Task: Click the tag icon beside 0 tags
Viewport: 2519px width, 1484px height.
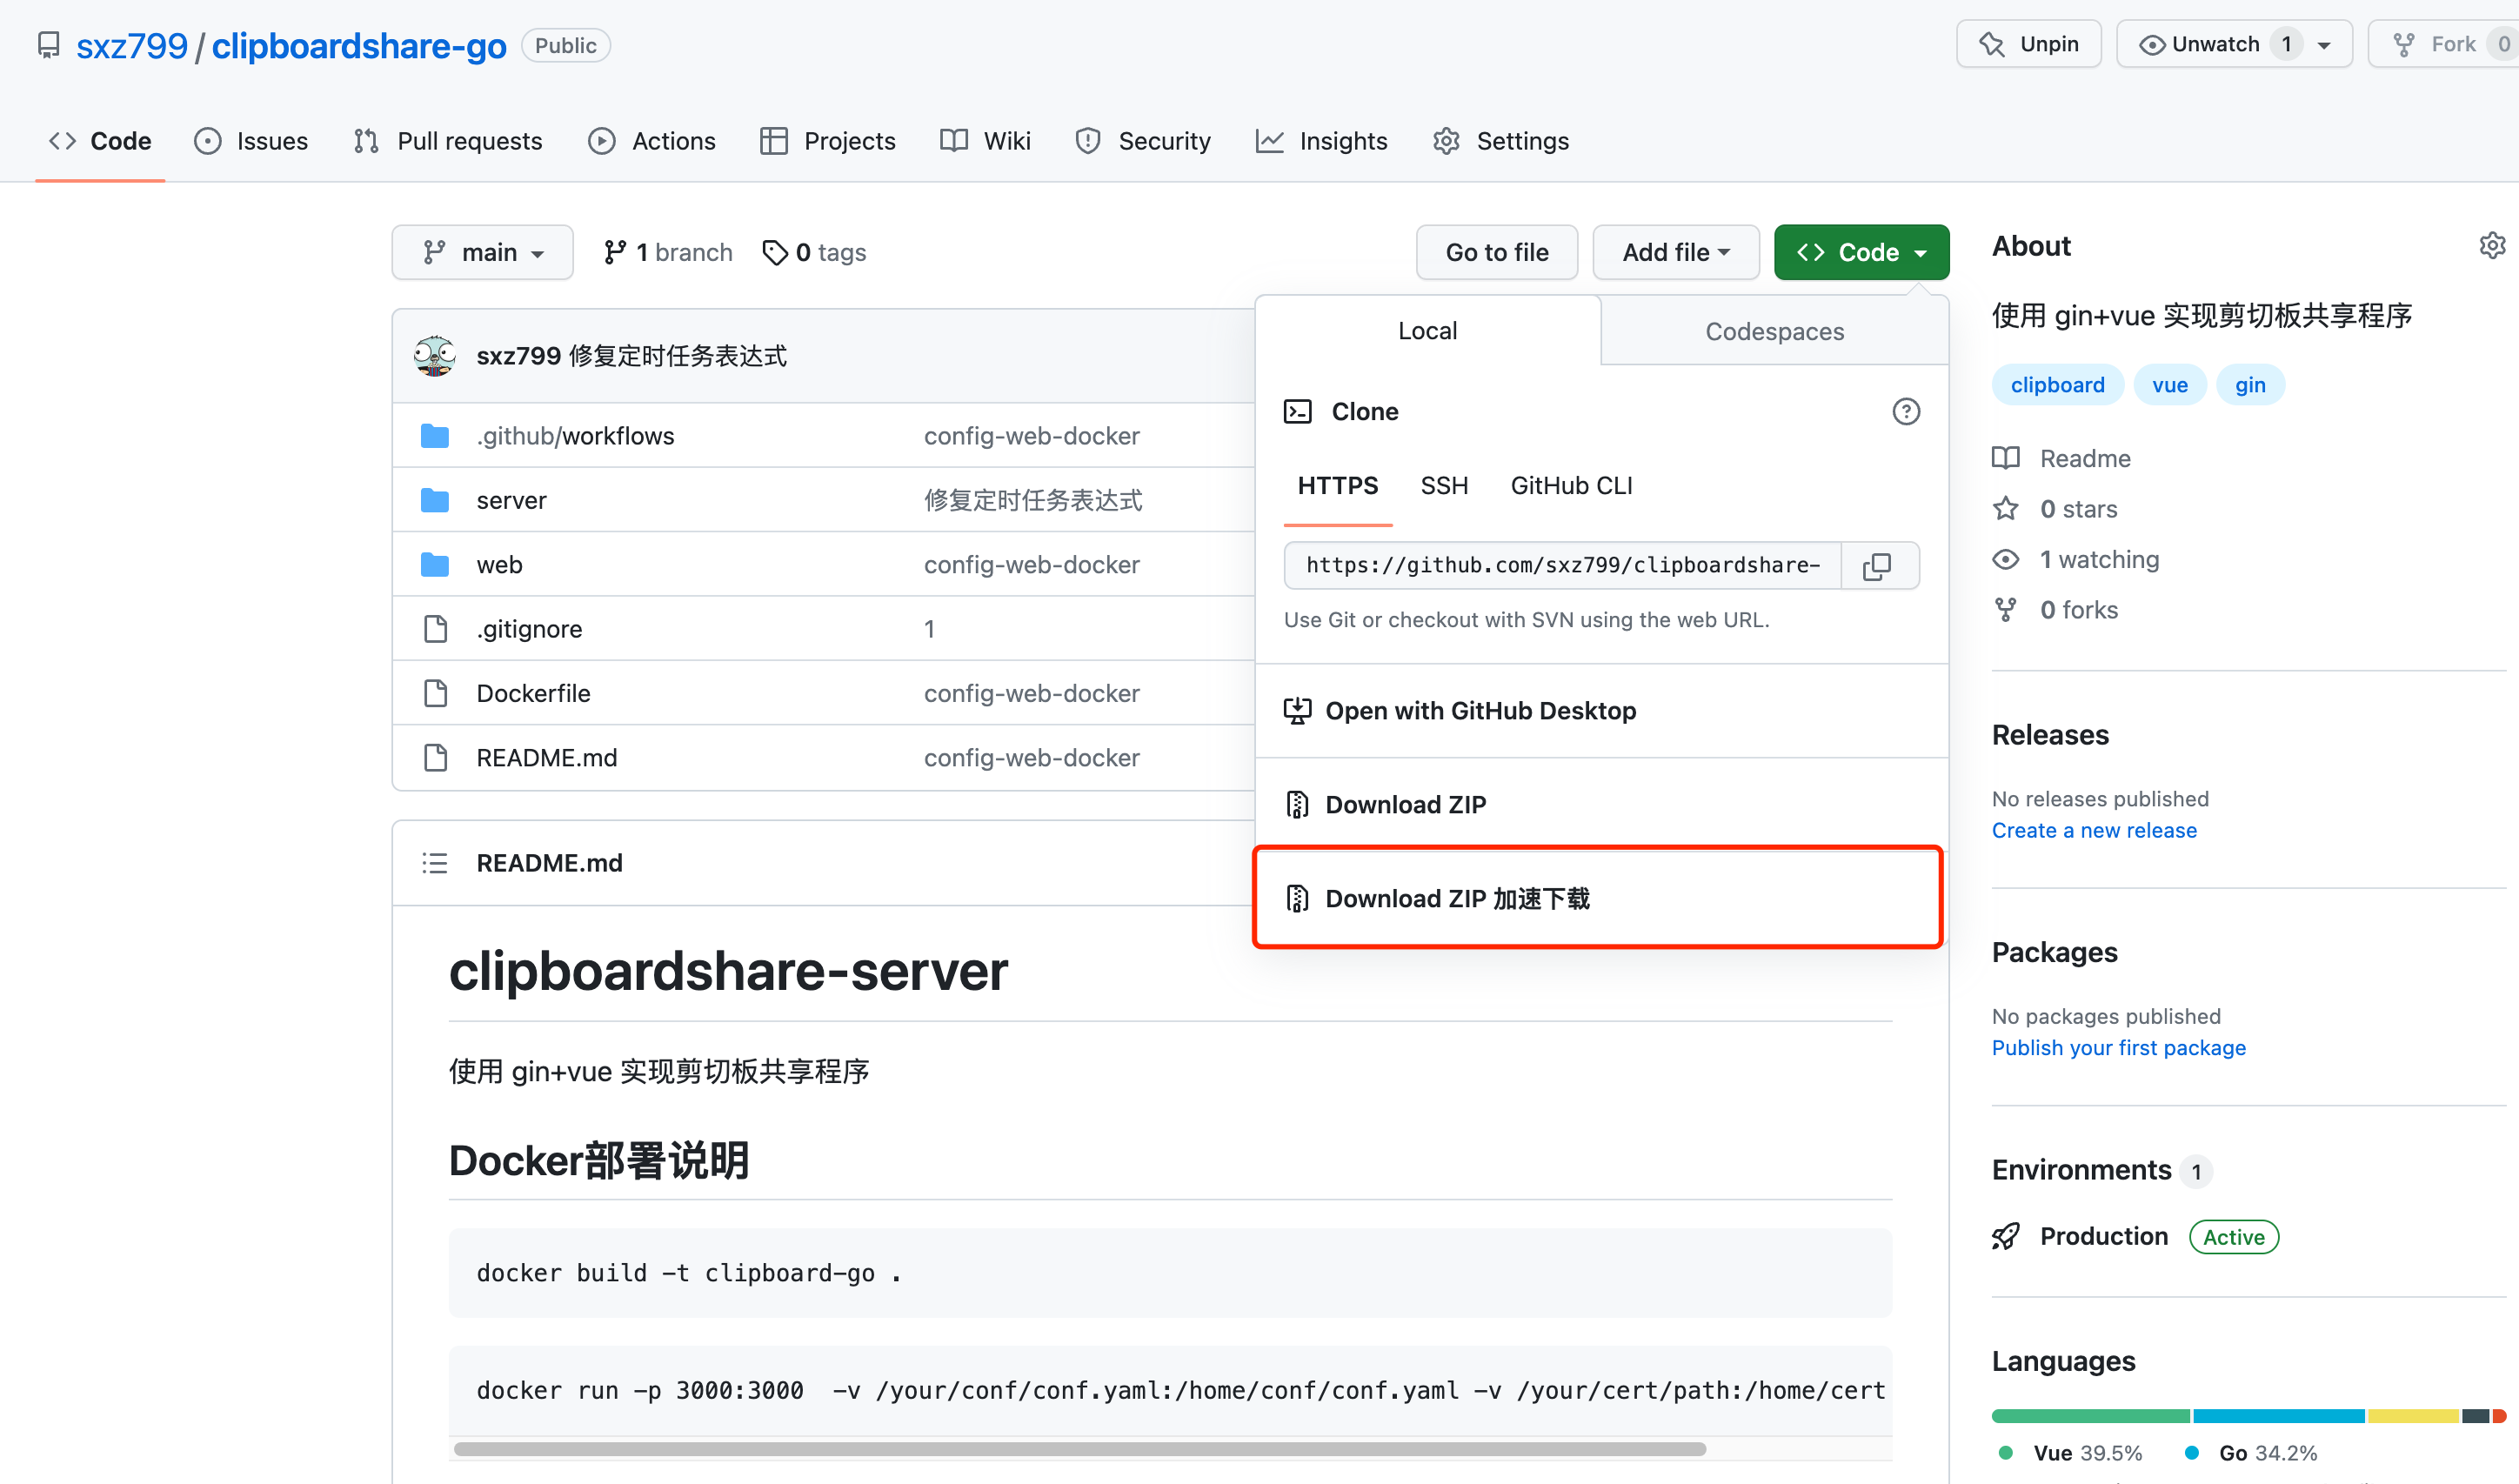Action: [x=775, y=253]
